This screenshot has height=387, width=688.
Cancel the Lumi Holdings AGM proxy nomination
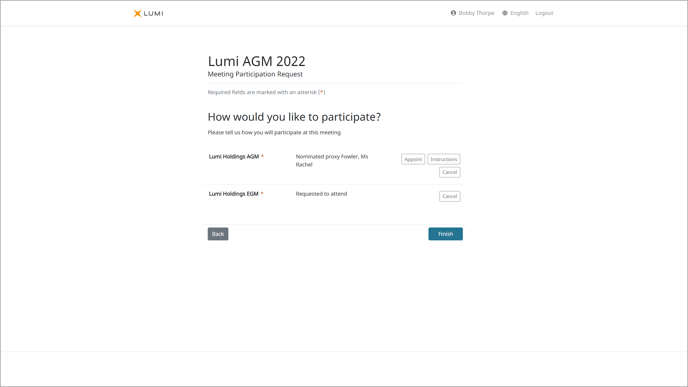[x=449, y=172]
